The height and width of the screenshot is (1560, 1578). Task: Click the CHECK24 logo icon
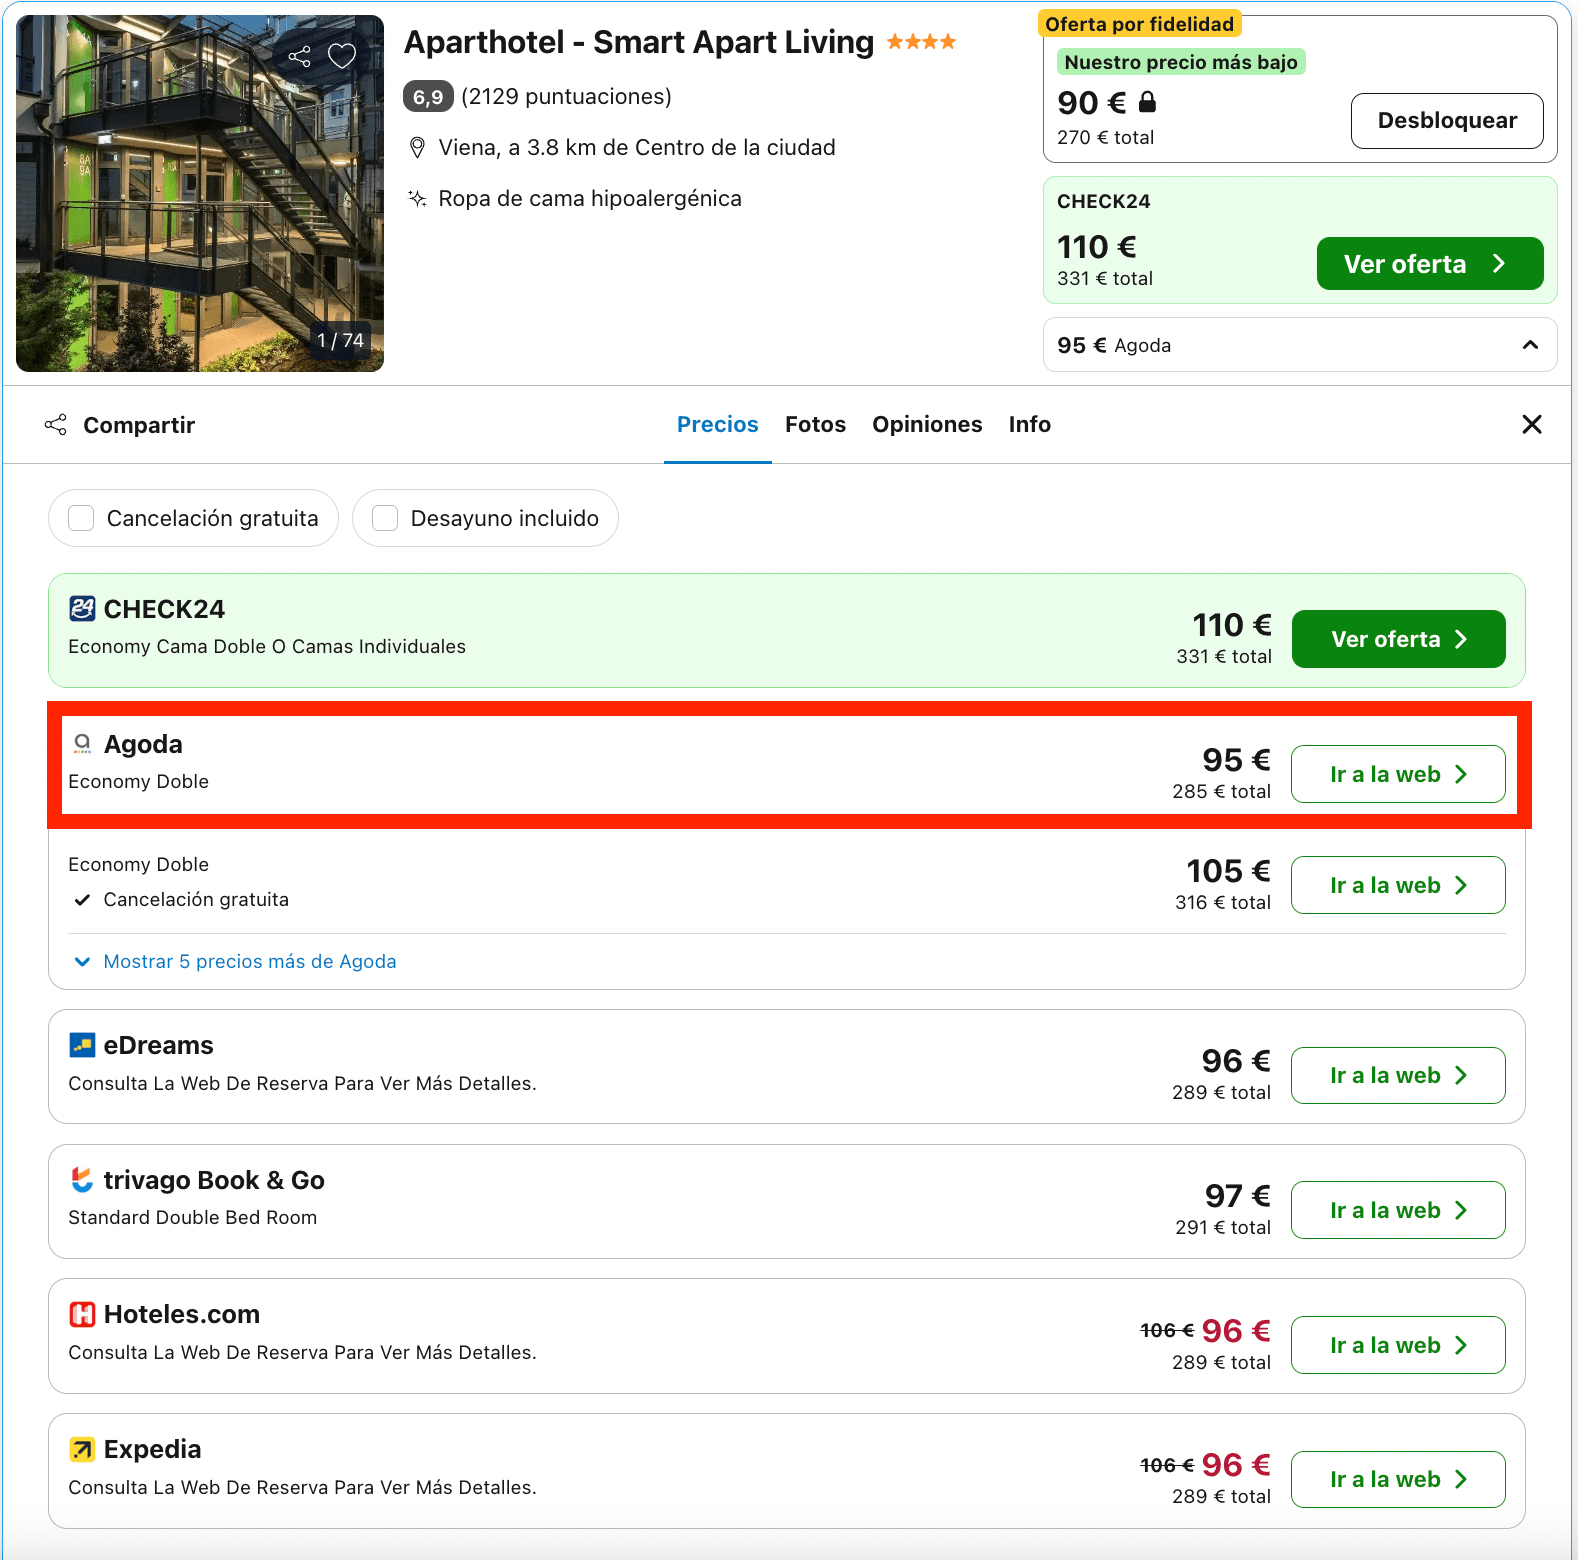(82, 609)
